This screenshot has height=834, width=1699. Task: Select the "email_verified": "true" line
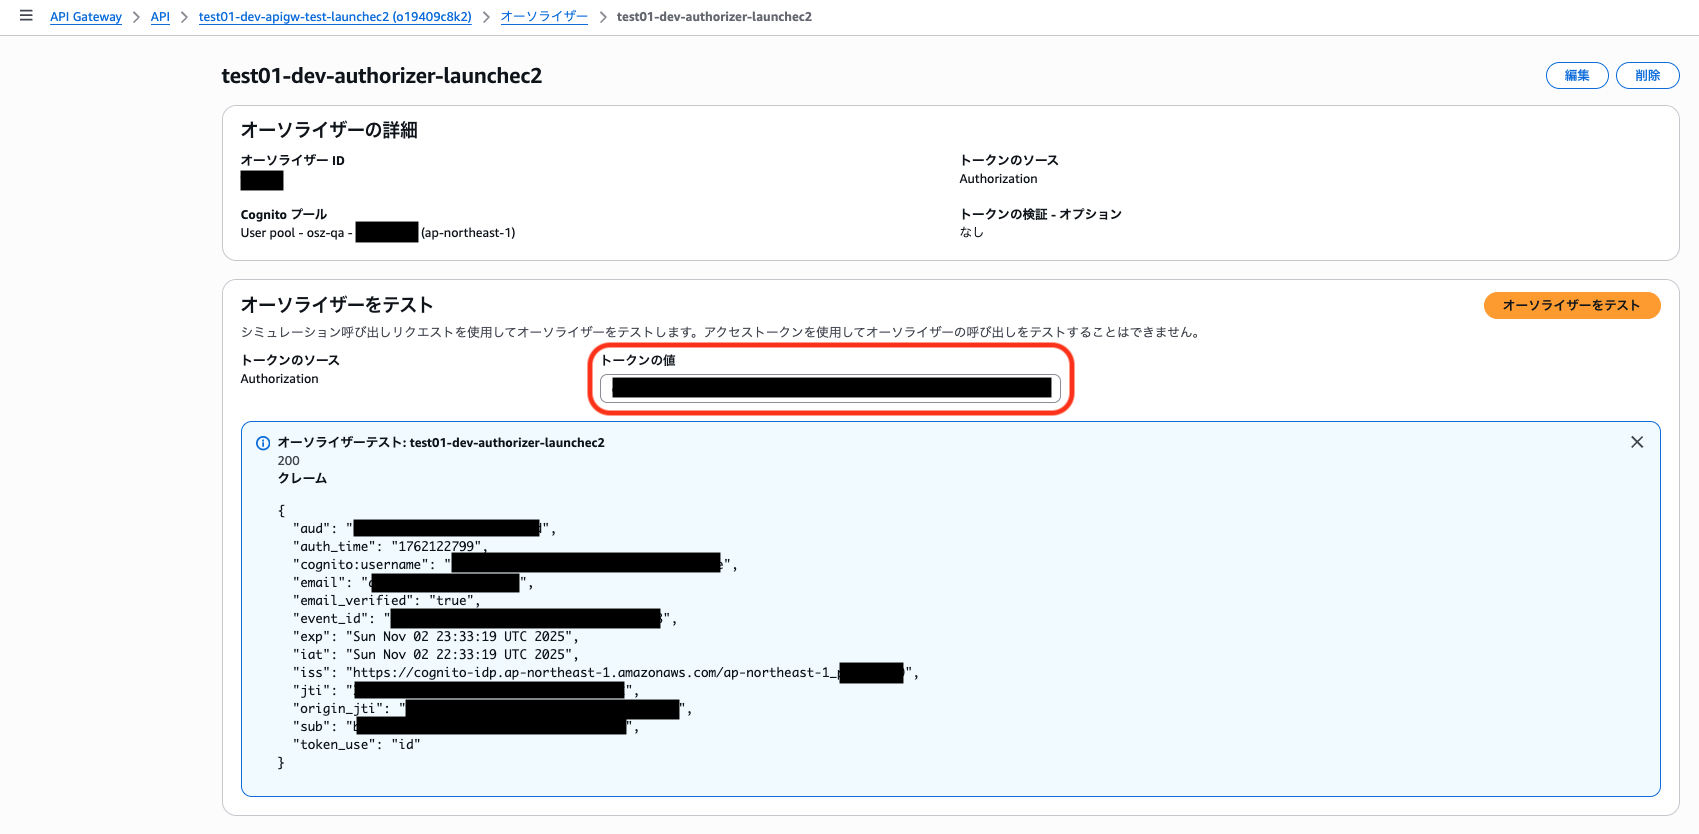[x=387, y=601]
